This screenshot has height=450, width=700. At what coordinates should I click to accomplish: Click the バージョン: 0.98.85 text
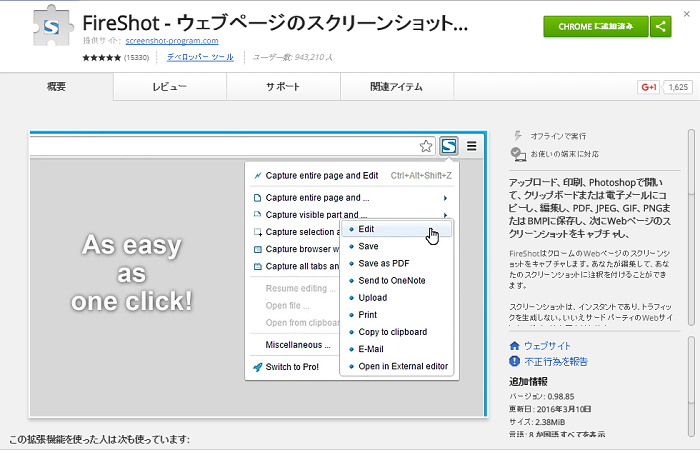[542, 396]
